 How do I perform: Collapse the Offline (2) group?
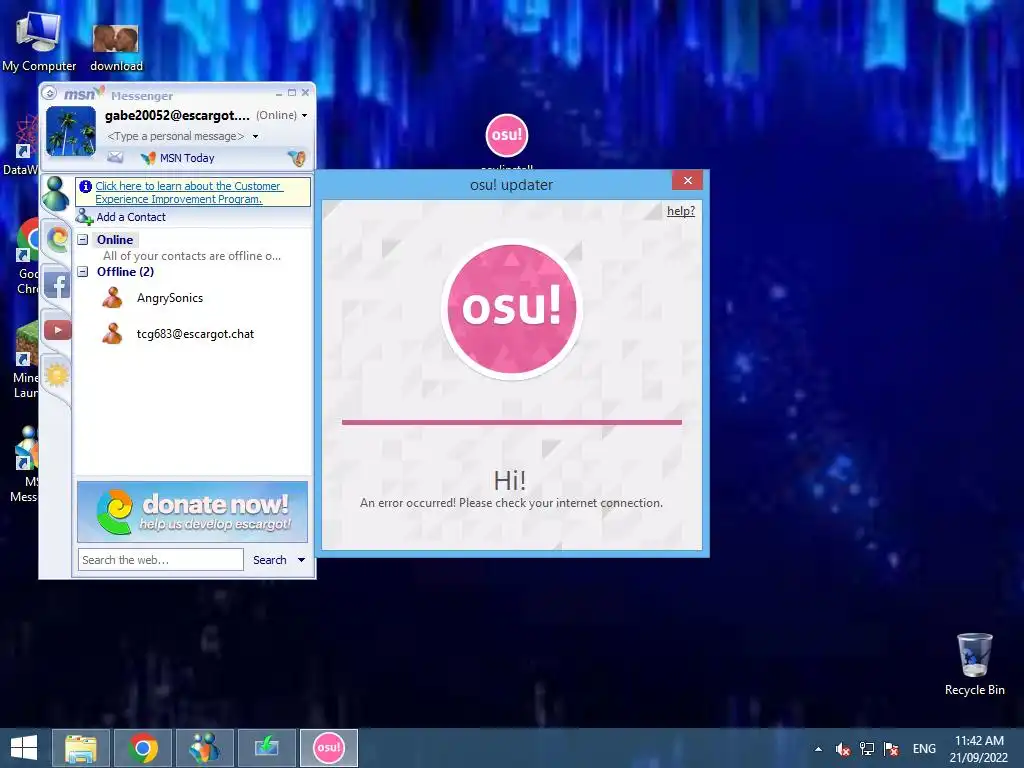coord(83,272)
